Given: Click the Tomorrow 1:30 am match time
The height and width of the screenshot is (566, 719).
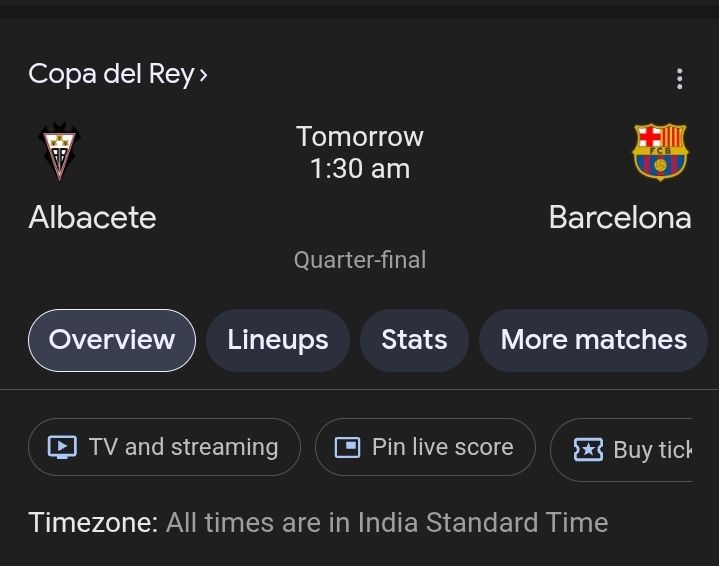Looking at the screenshot, I should (x=360, y=152).
